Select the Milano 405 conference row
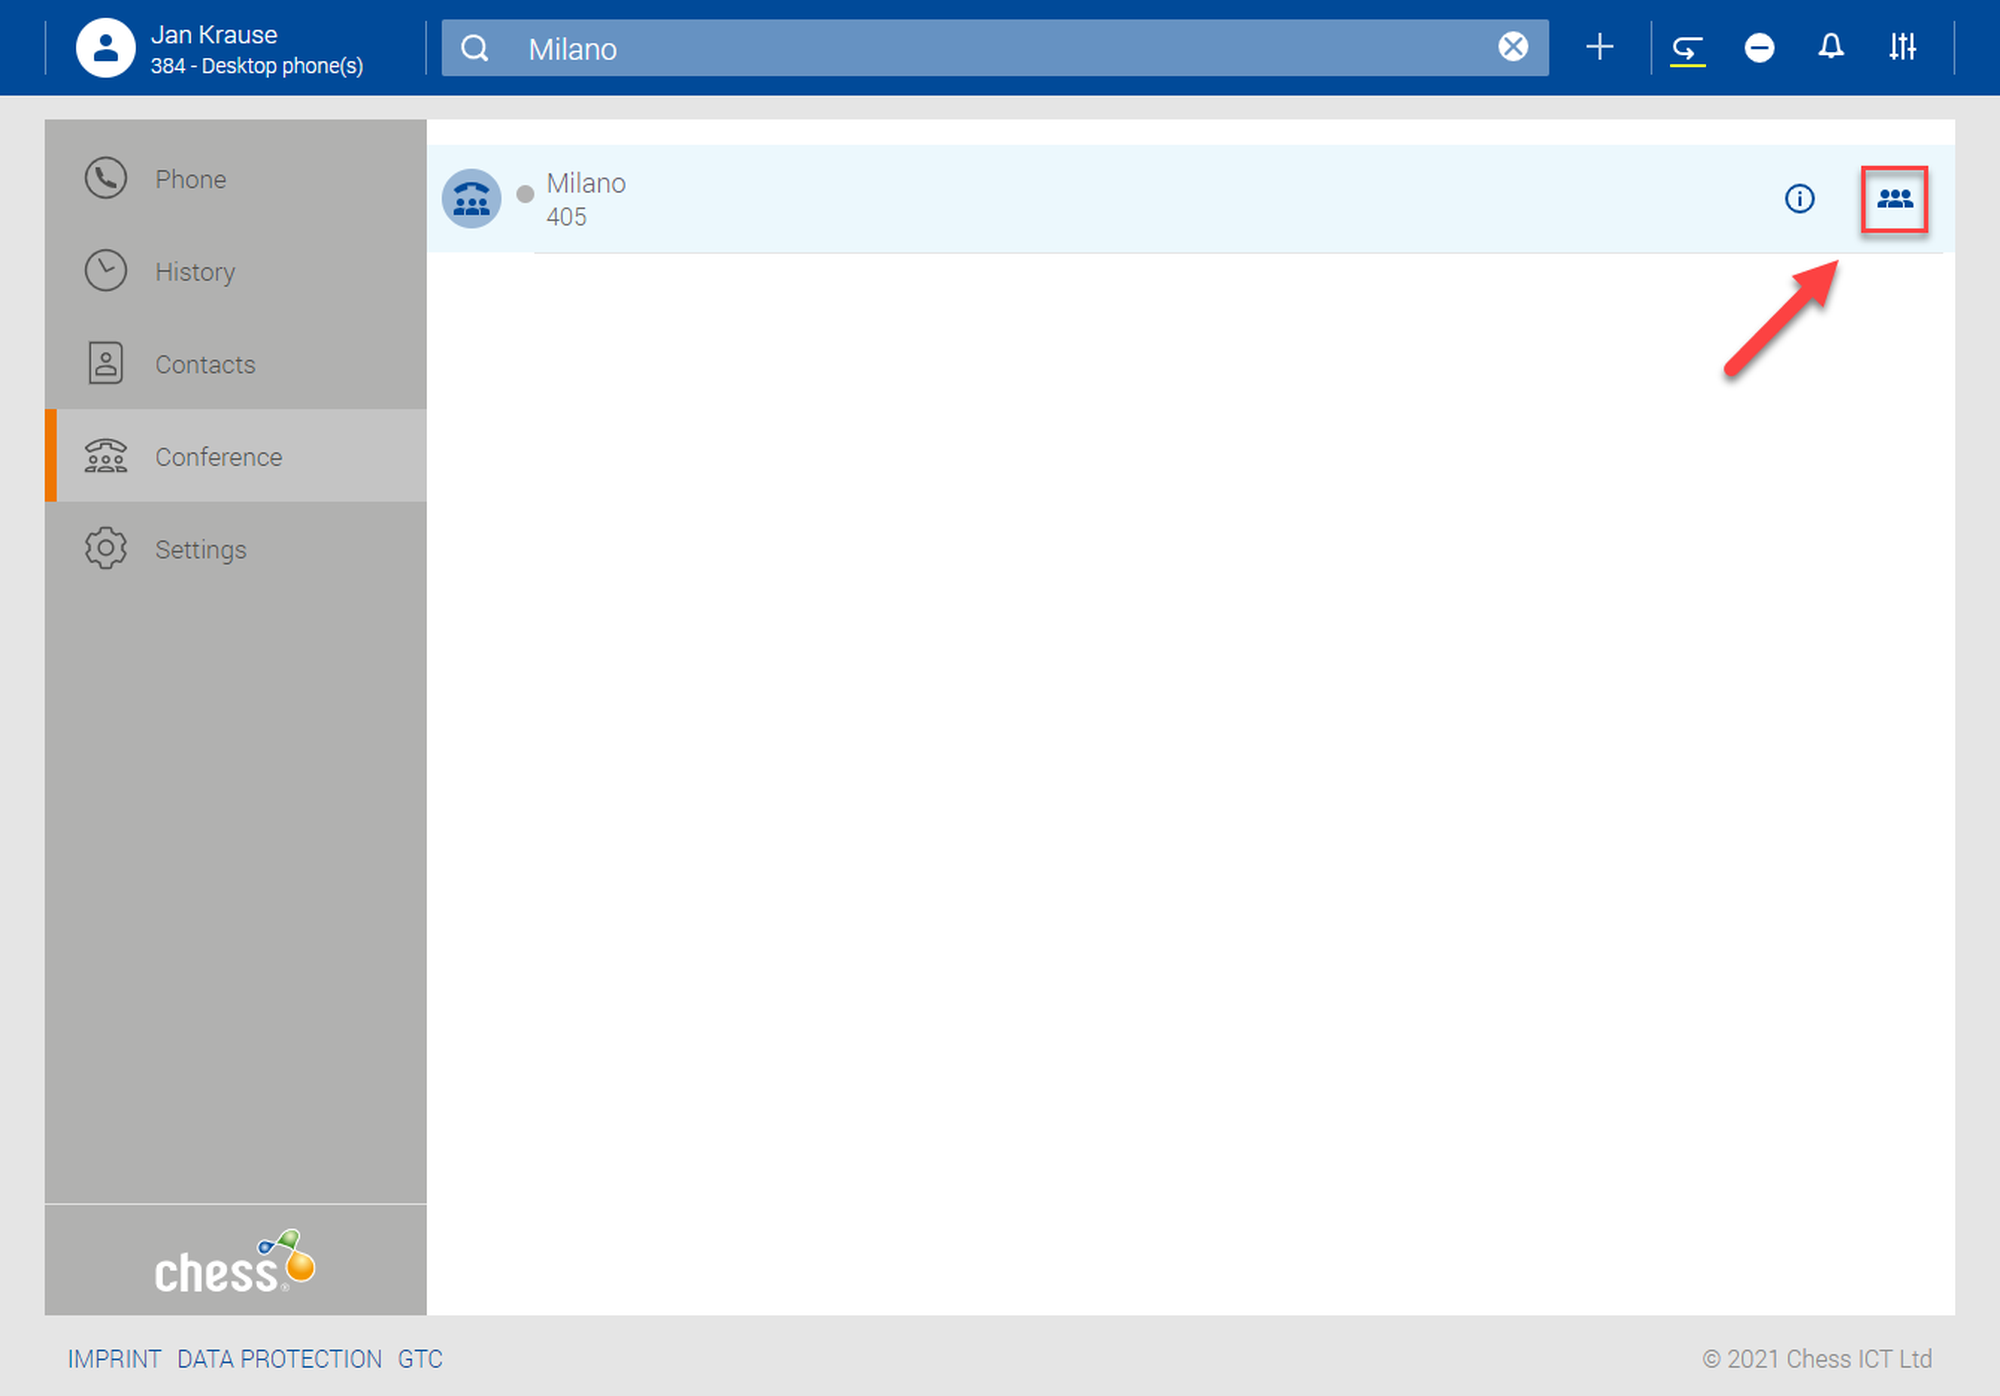 1100,199
